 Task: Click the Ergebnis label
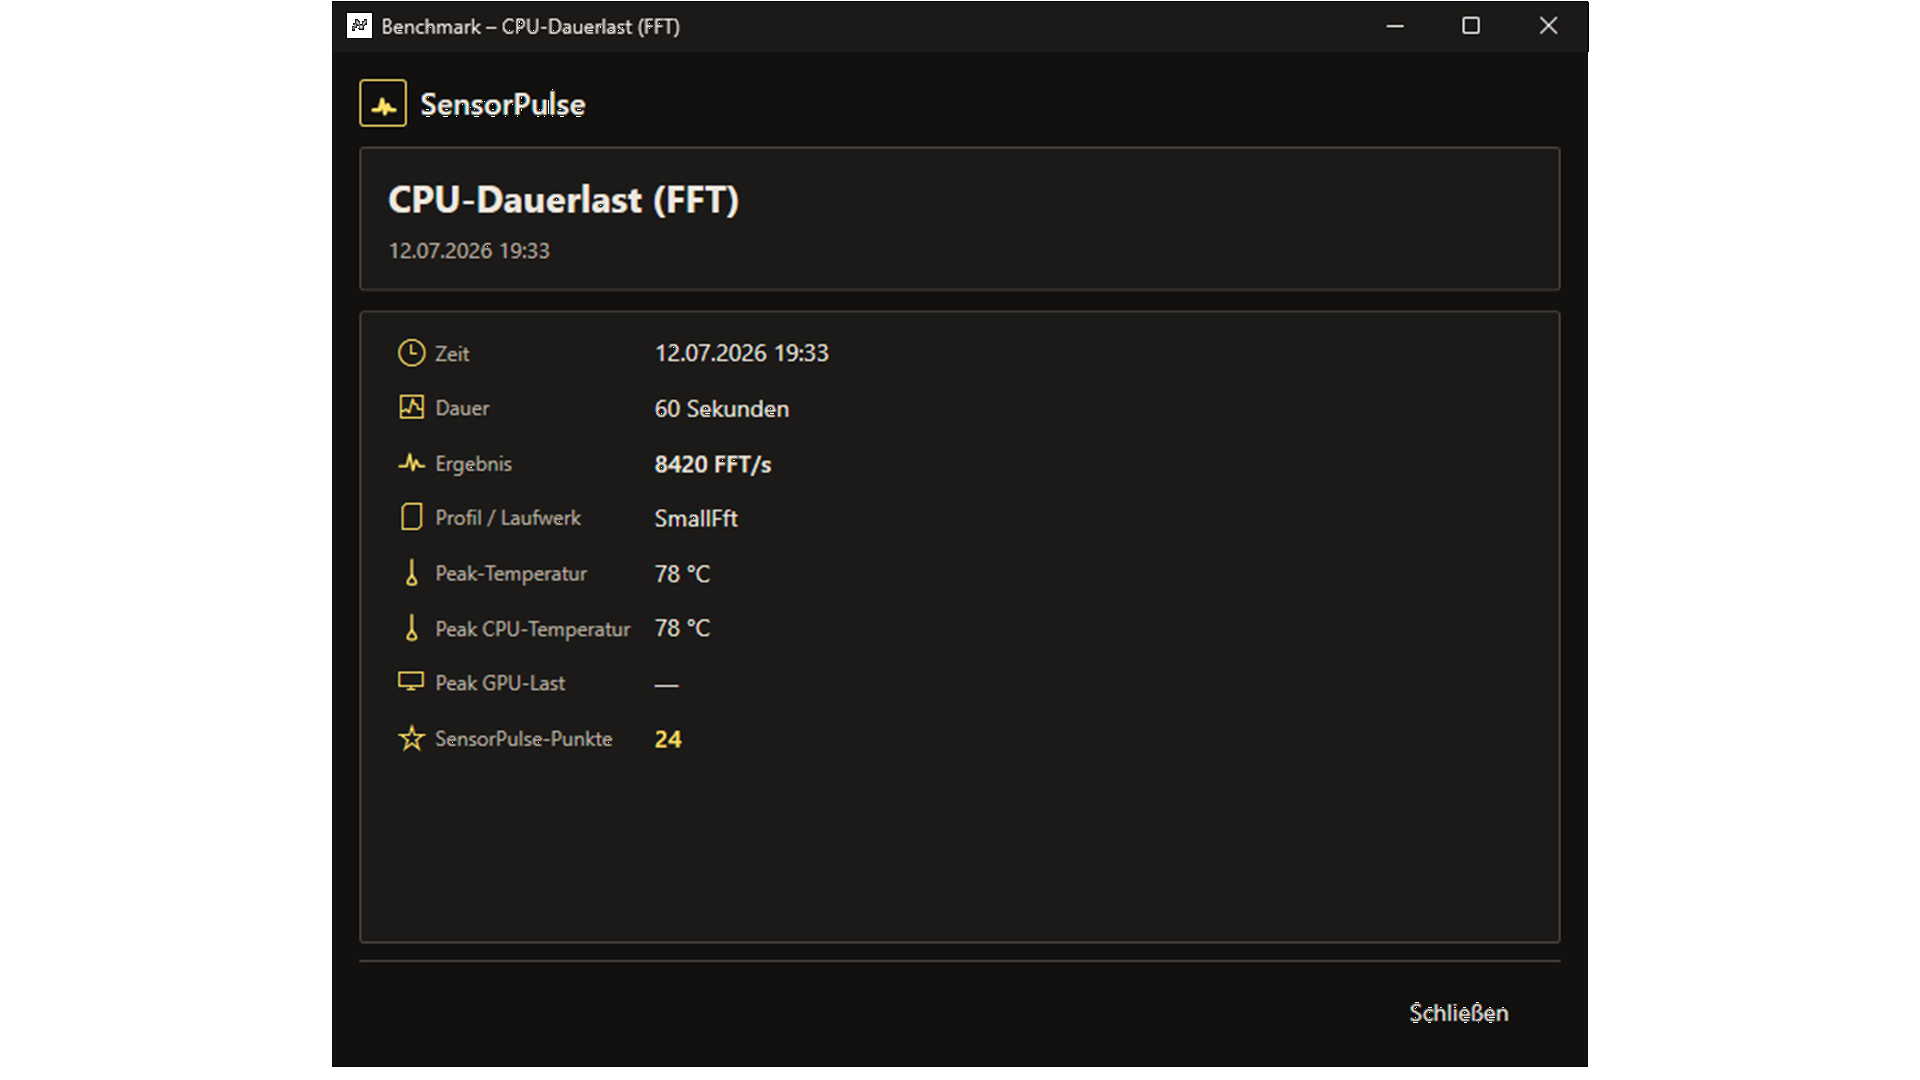pos(473,464)
